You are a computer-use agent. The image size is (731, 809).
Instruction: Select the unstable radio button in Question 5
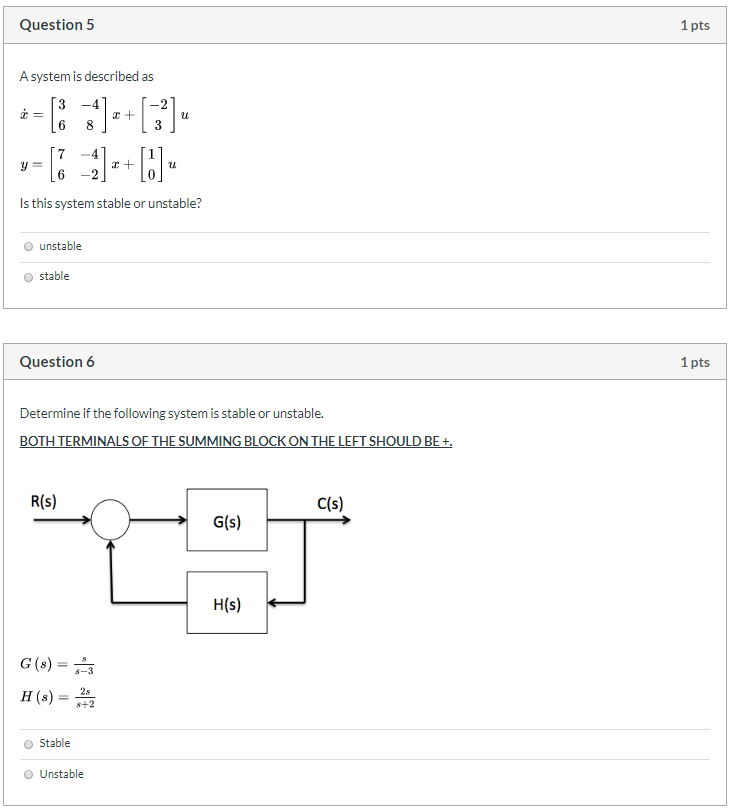(x=28, y=246)
